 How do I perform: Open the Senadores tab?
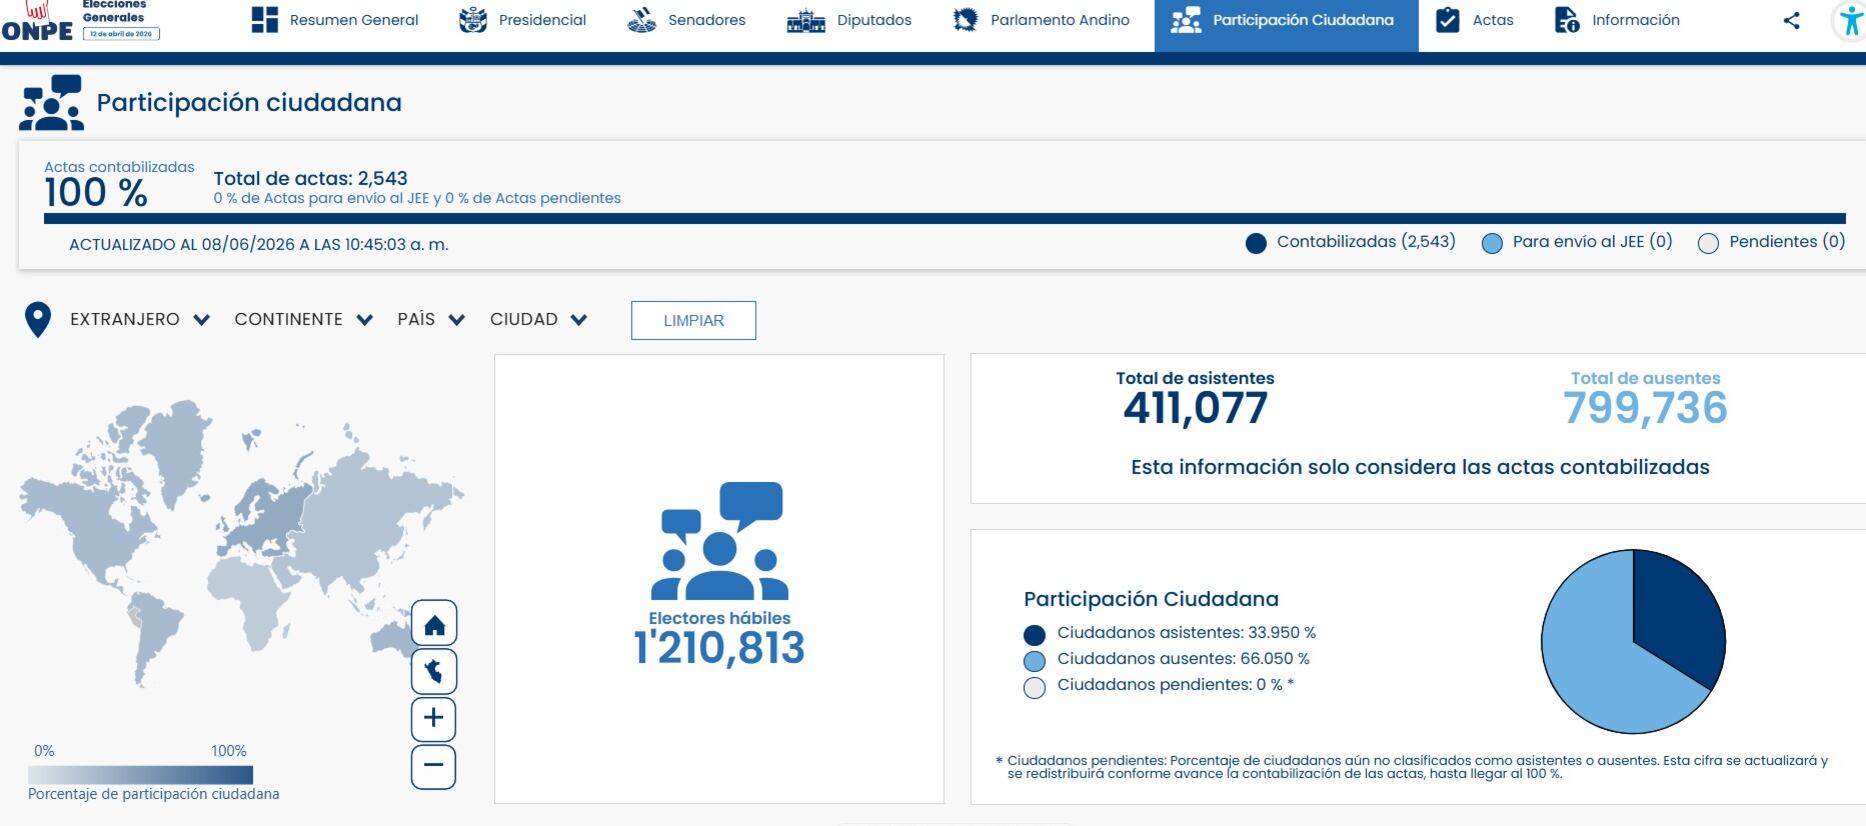[x=687, y=20]
